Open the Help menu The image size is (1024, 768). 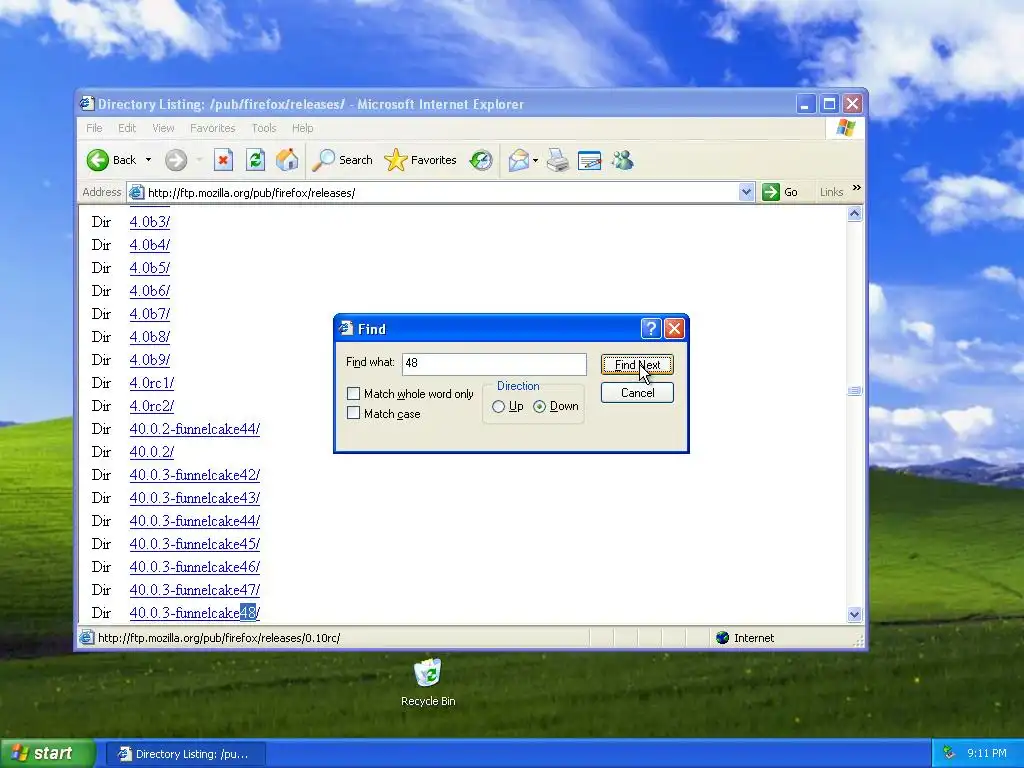pos(302,128)
